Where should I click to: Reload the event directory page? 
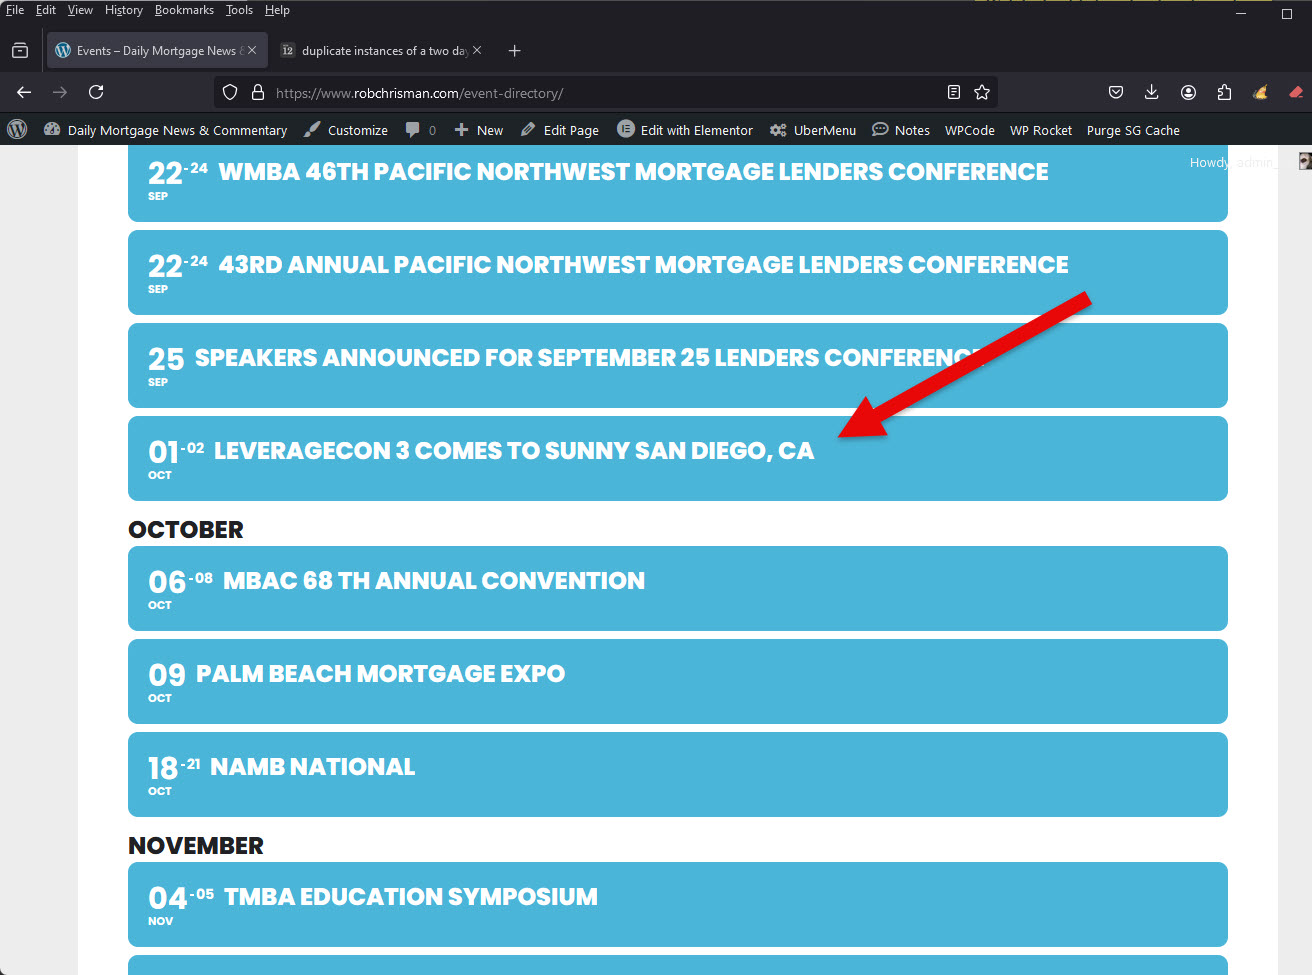pos(96,92)
